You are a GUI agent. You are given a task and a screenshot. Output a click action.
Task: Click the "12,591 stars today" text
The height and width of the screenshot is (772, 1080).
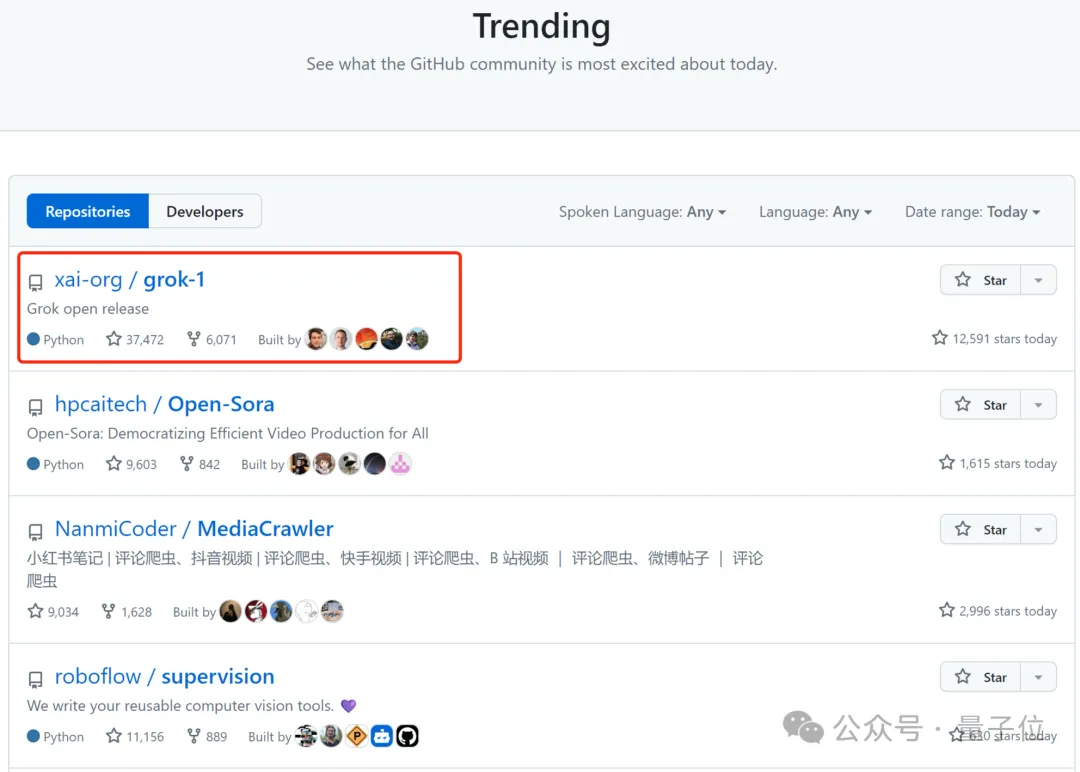1004,339
